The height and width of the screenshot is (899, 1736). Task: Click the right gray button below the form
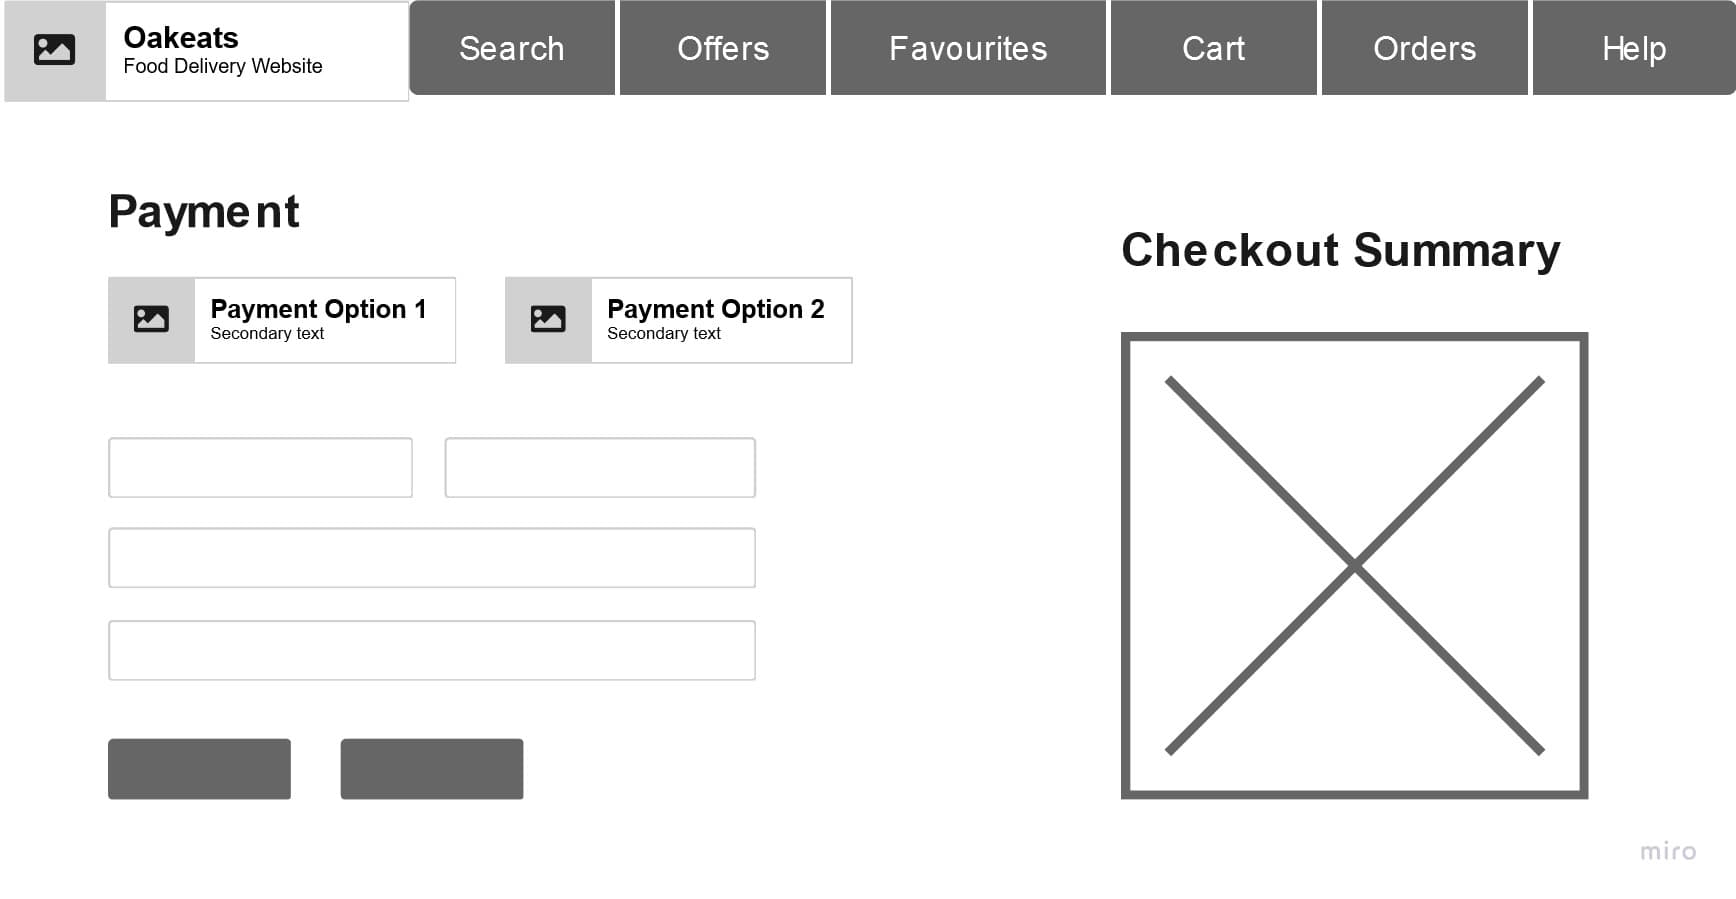pyautogui.click(x=432, y=768)
